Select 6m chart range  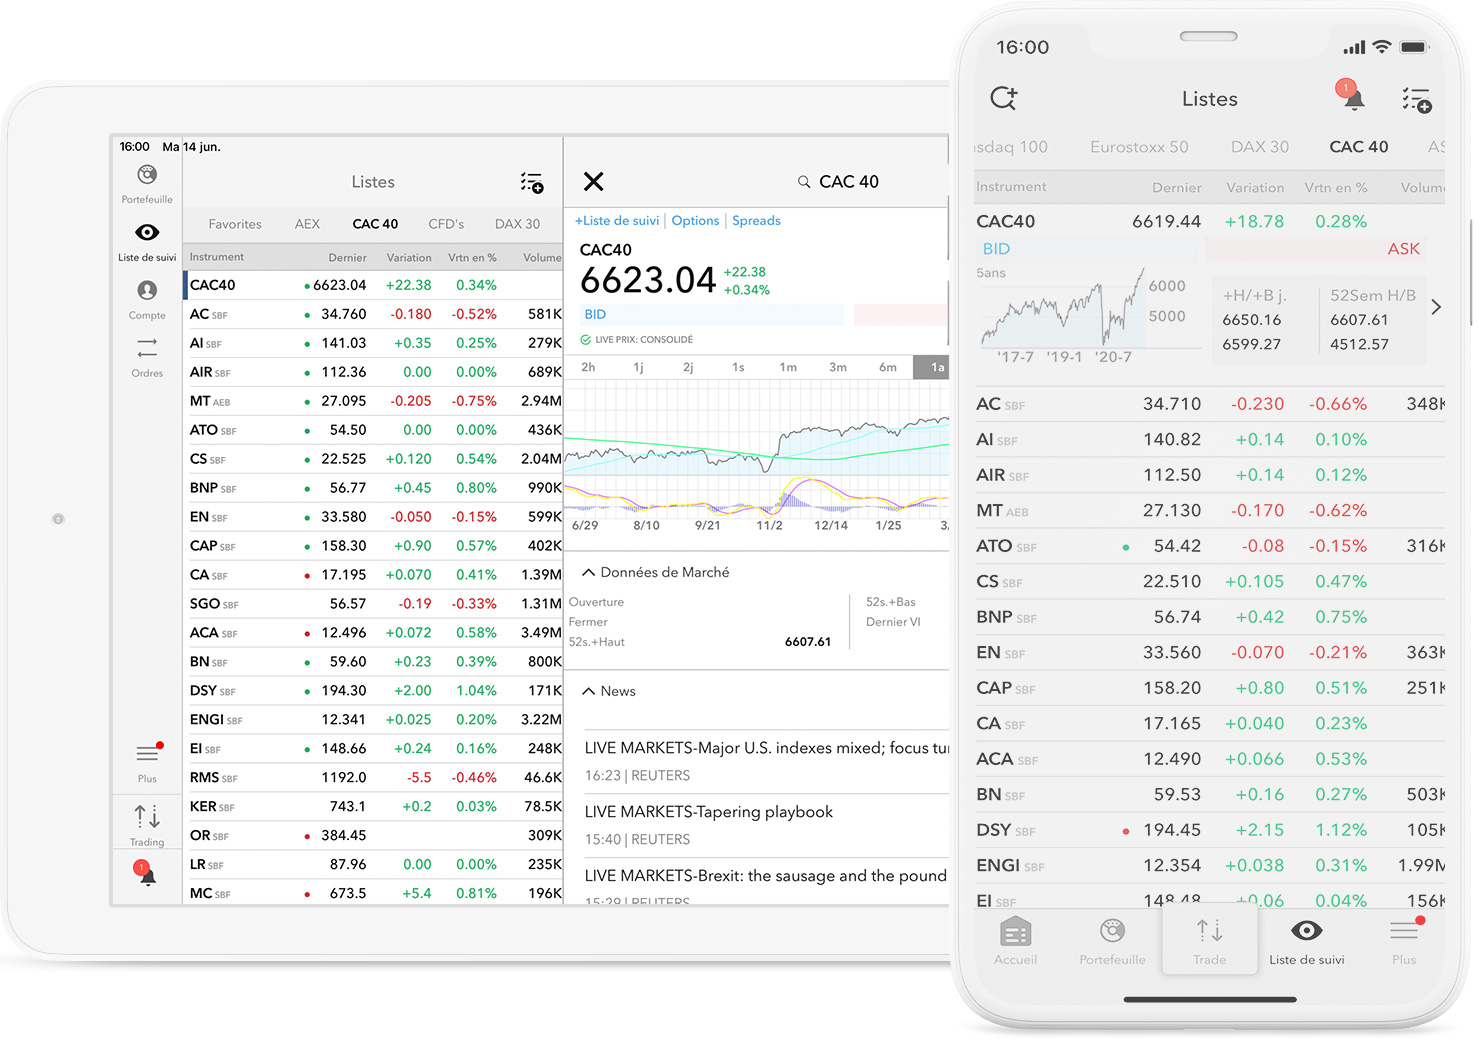[888, 367]
